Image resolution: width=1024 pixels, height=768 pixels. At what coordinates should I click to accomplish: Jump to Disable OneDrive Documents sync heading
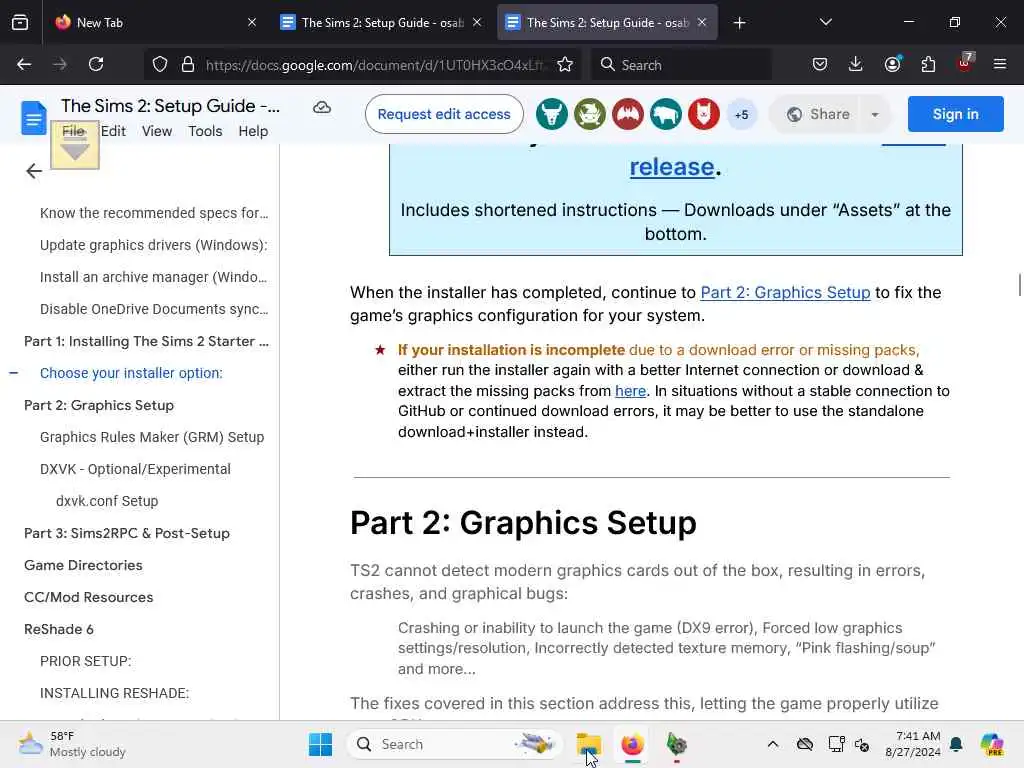pos(154,309)
